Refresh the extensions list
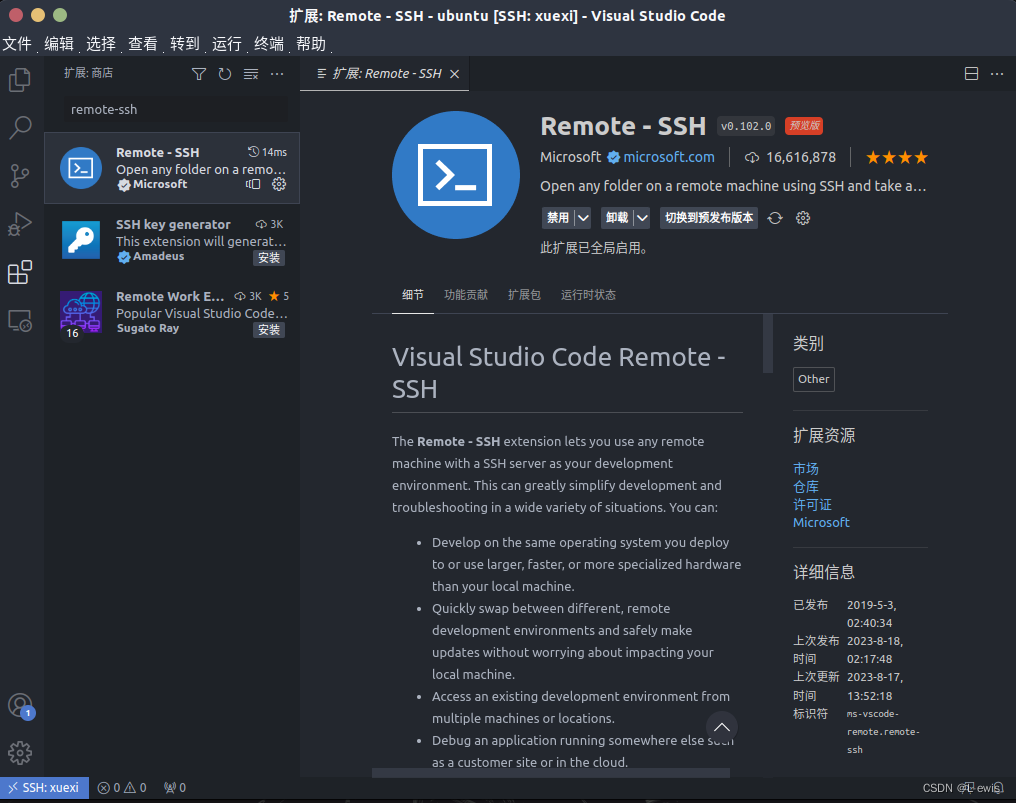Image resolution: width=1016 pixels, height=803 pixels. (225, 74)
